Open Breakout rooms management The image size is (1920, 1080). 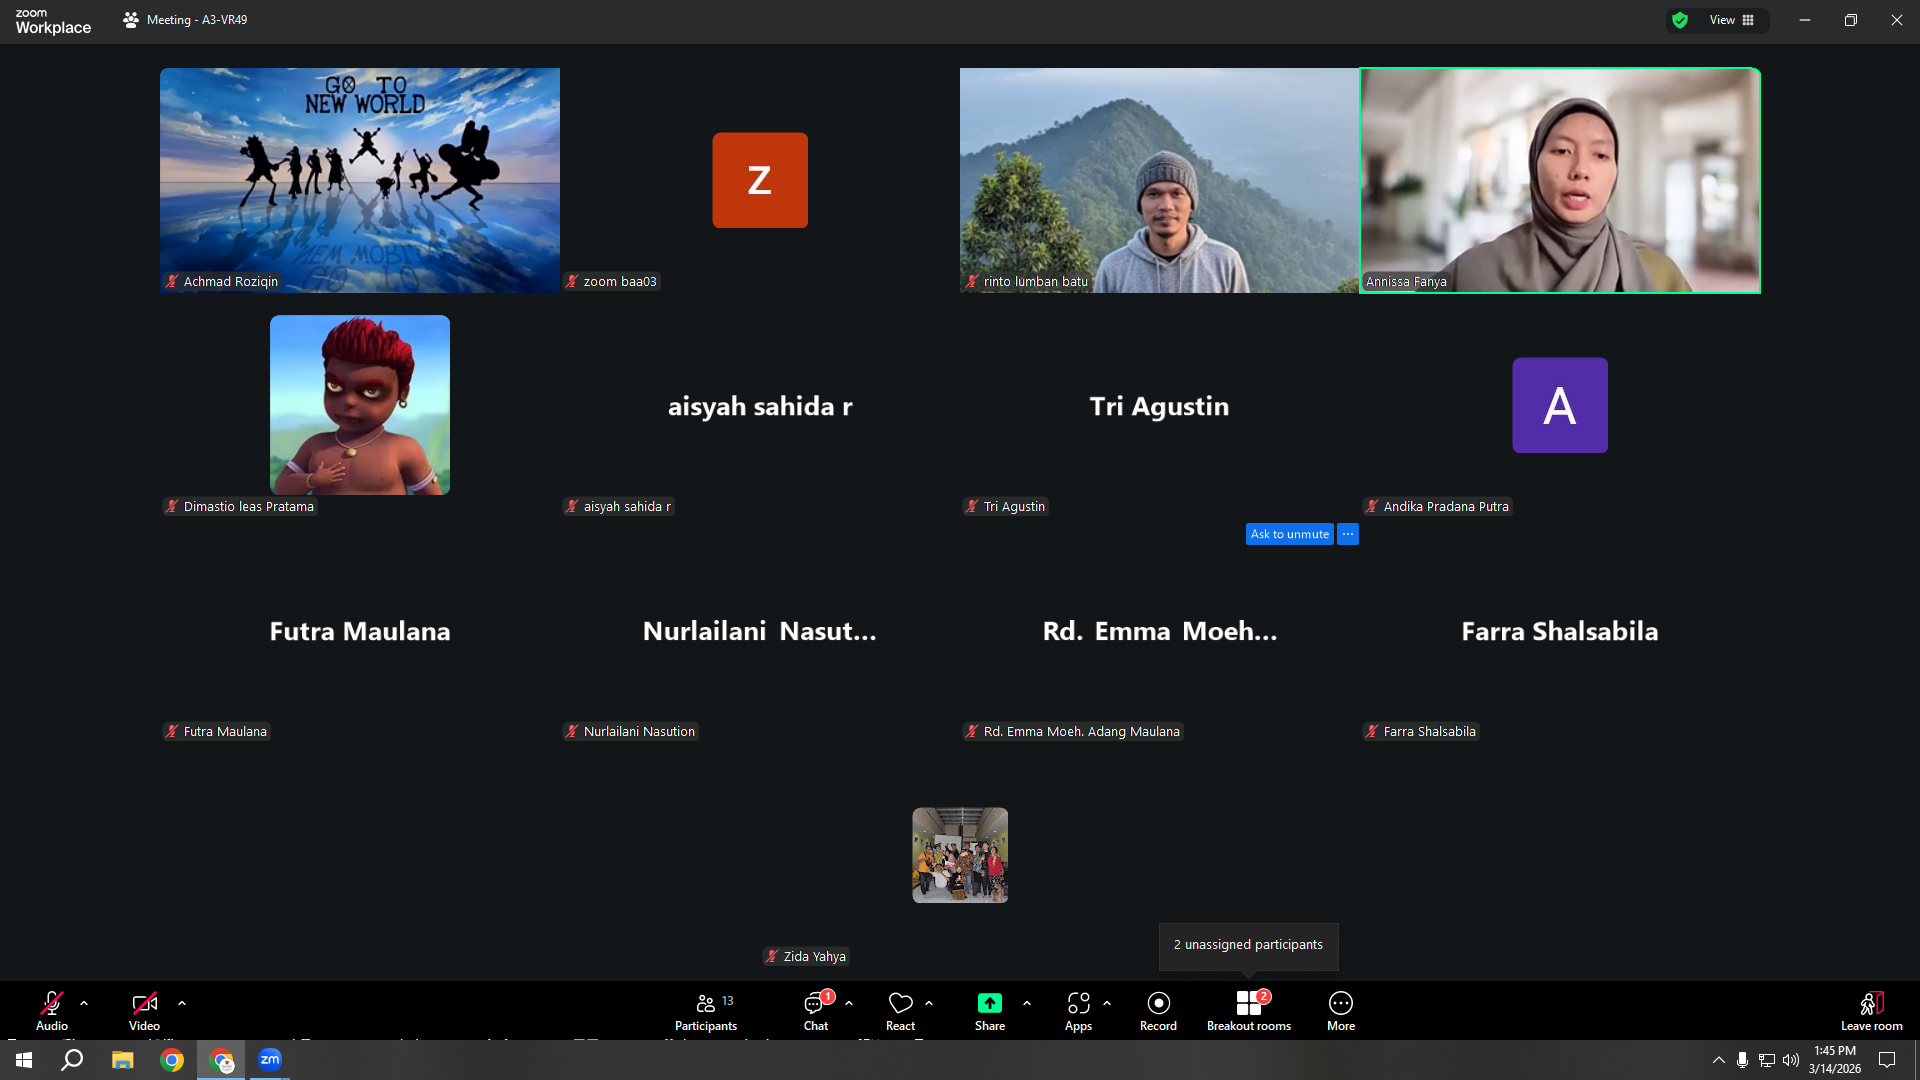pyautogui.click(x=1249, y=1010)
